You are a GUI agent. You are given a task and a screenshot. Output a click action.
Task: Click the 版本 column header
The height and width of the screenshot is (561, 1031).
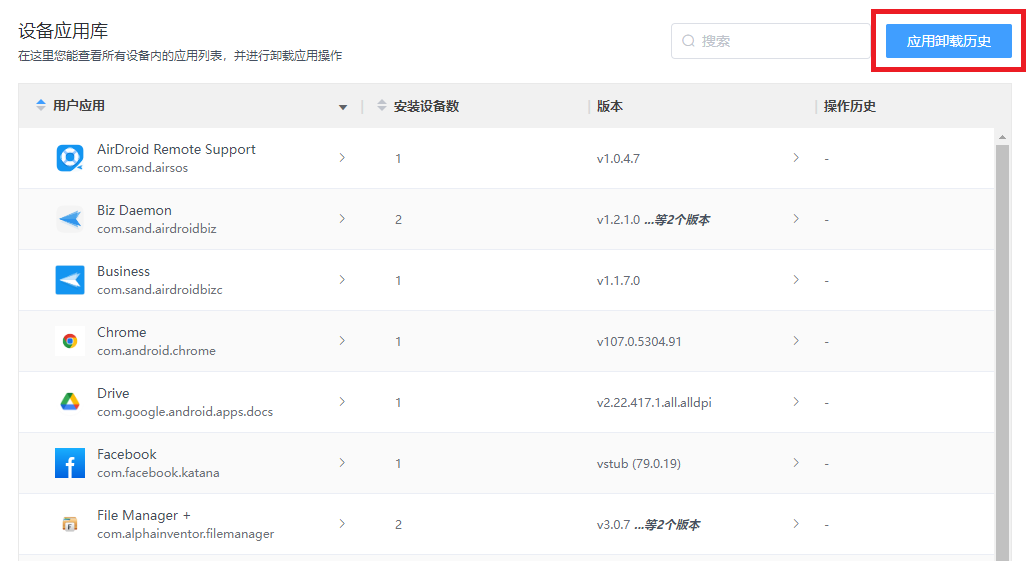click(610, 106)
